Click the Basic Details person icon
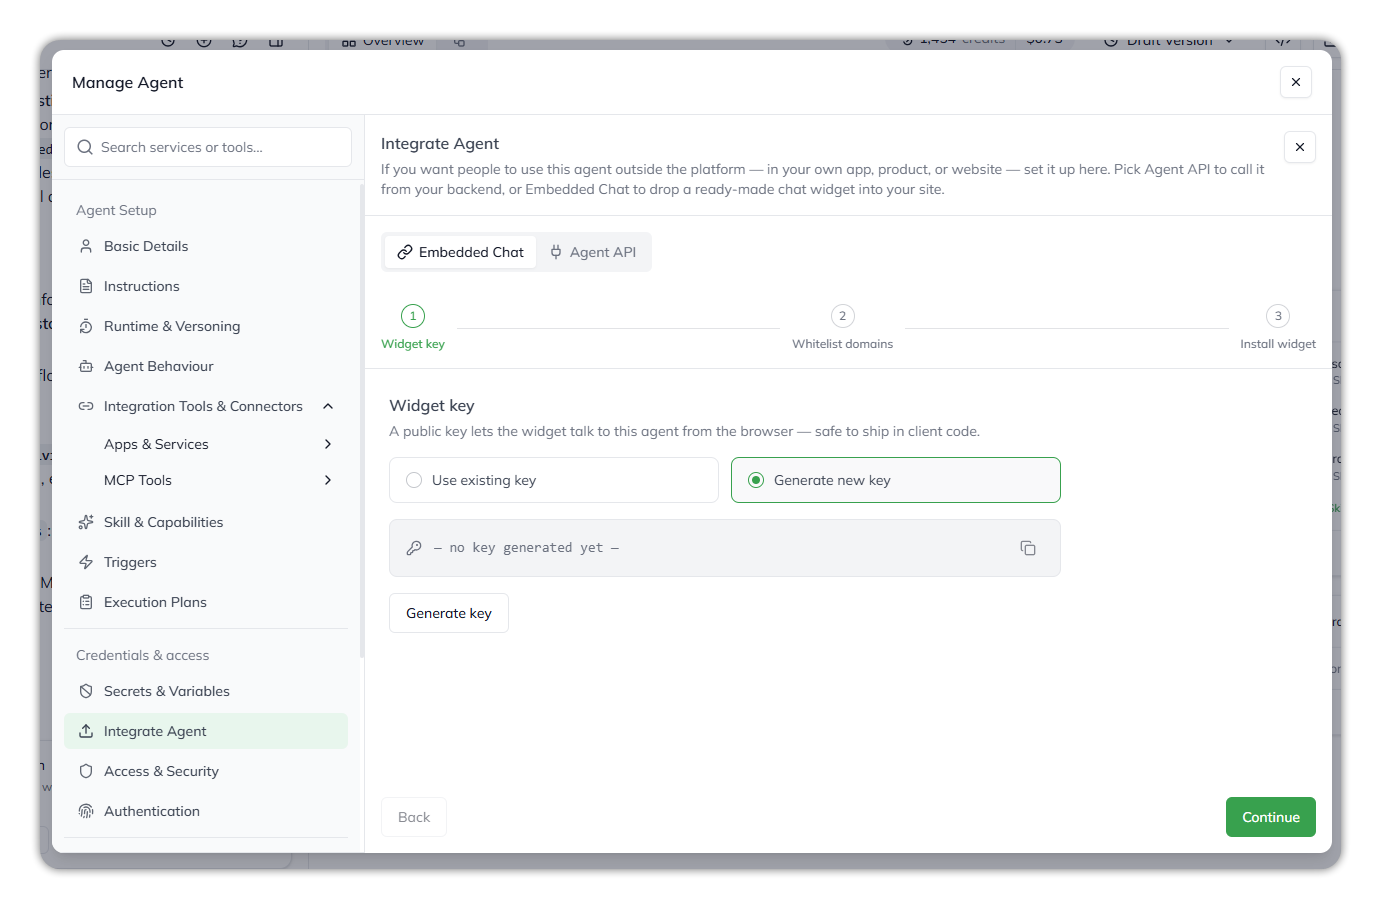1381x909 pixels. point(86,246)
